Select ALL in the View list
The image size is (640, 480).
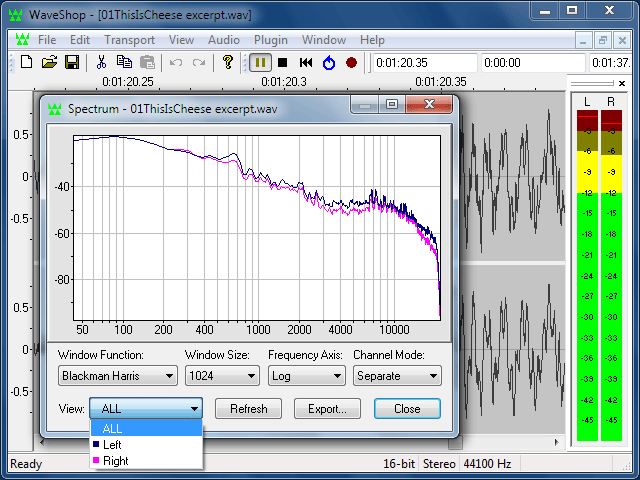point(147,428)
